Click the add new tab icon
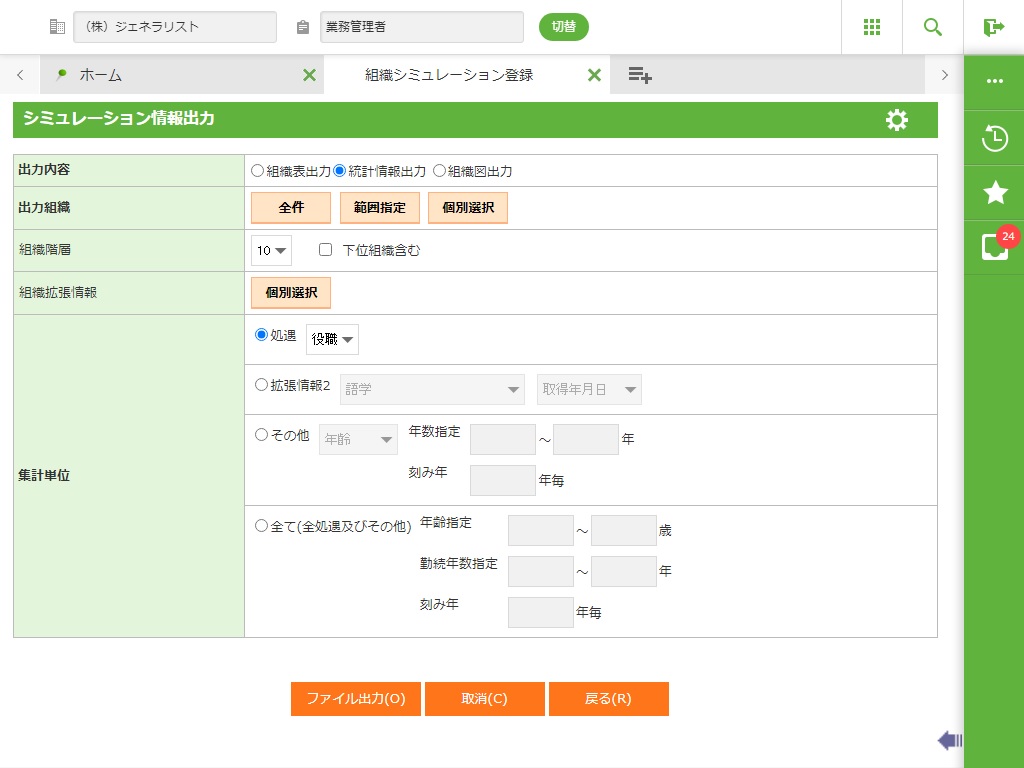 tap(640, 75)
